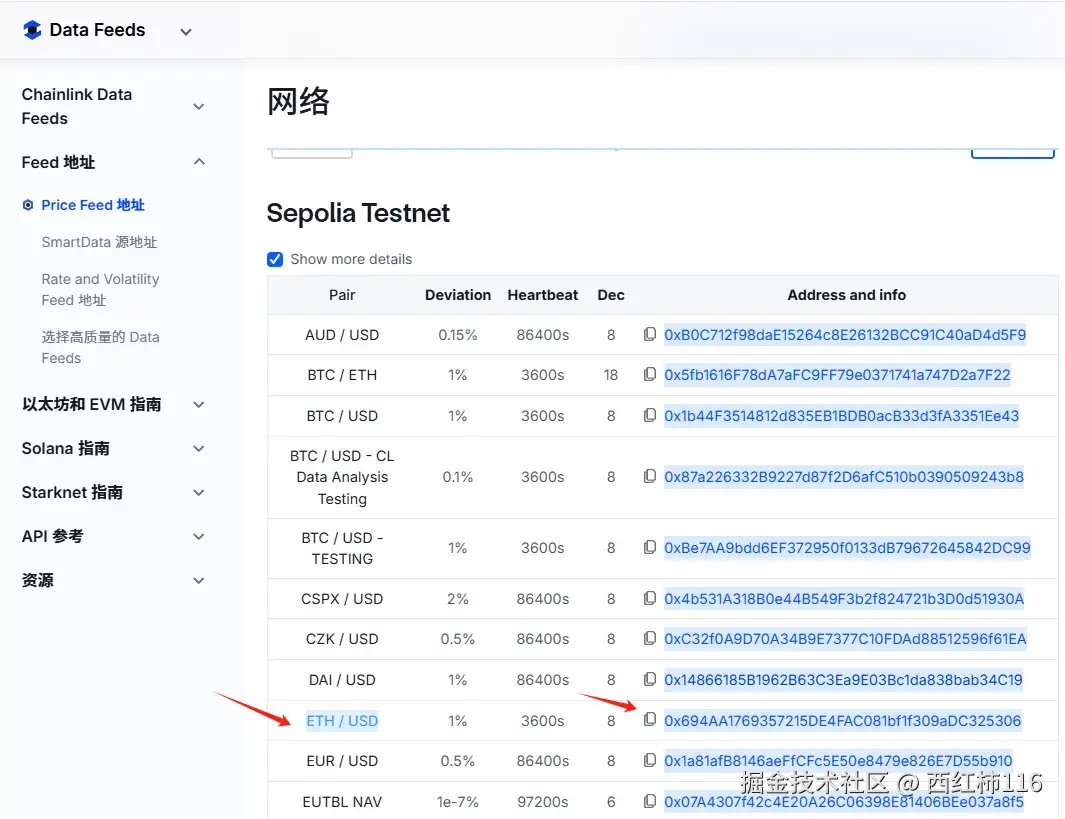The image size is (1065, 819).
Task: Click Data Feeds title in header
Action: [97, 30]
